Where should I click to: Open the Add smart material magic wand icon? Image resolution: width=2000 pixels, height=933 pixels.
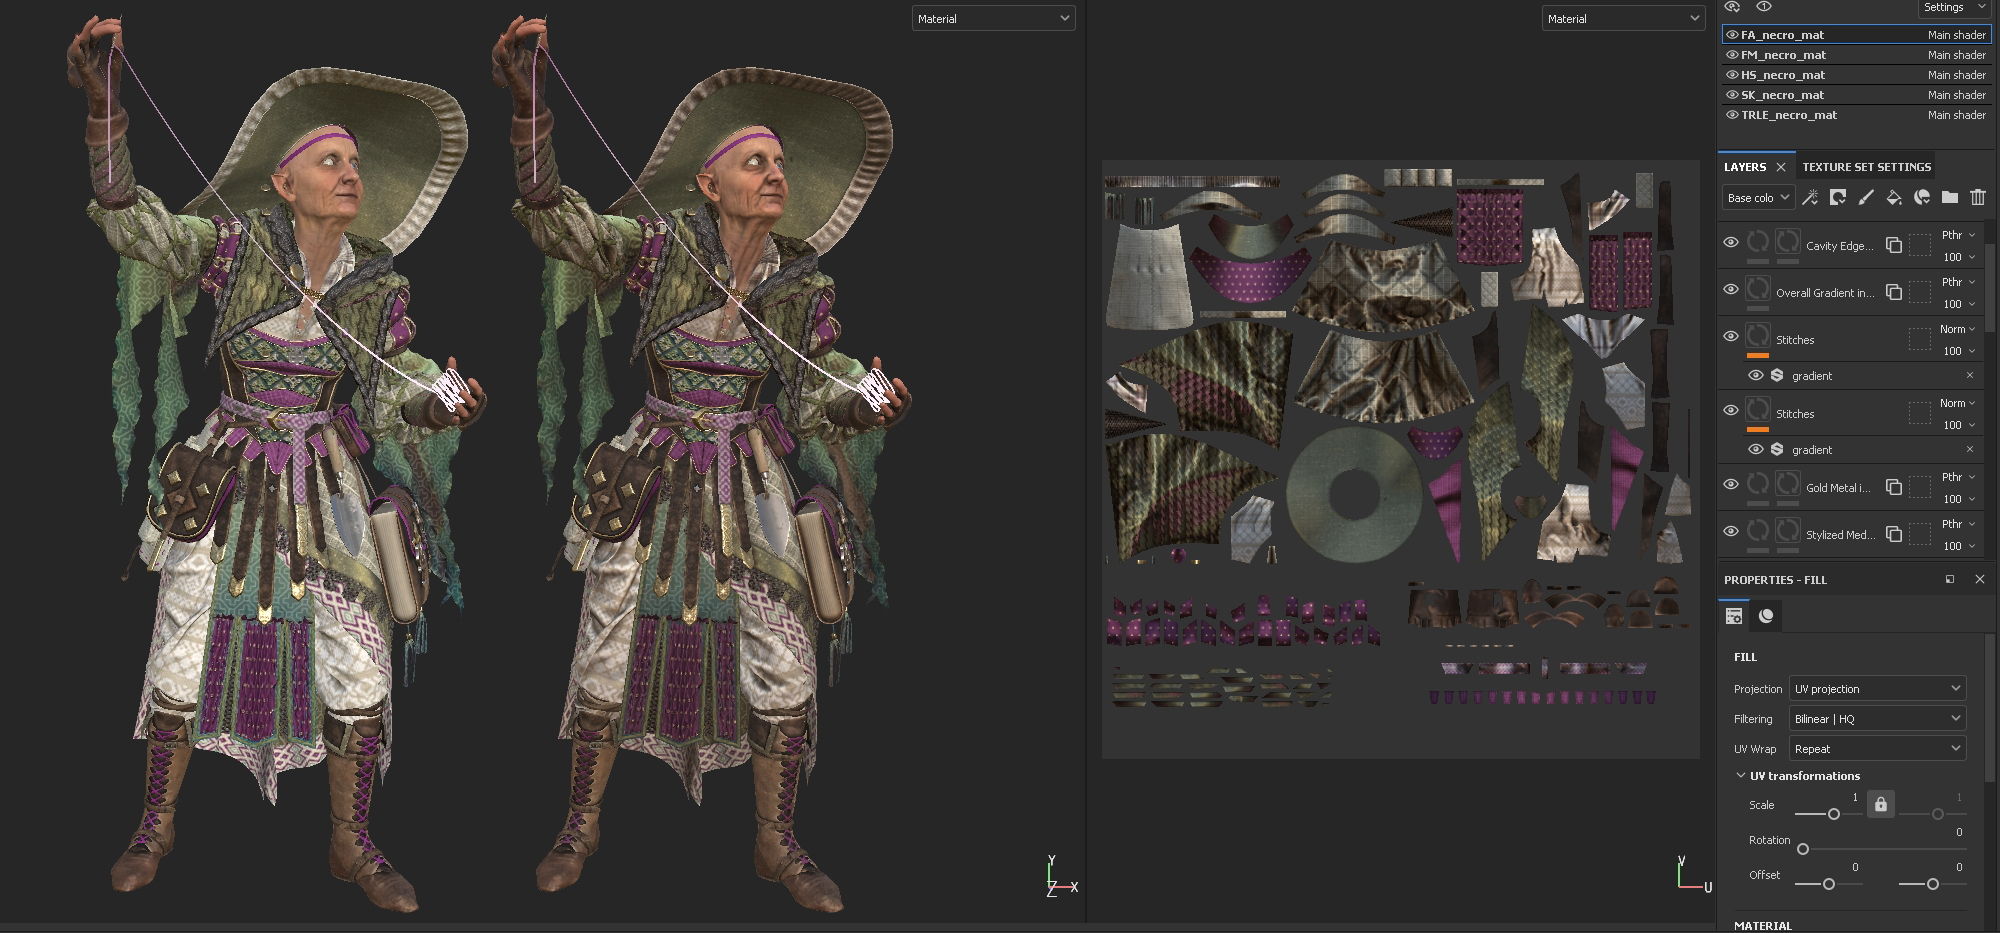coord(1809,197)
